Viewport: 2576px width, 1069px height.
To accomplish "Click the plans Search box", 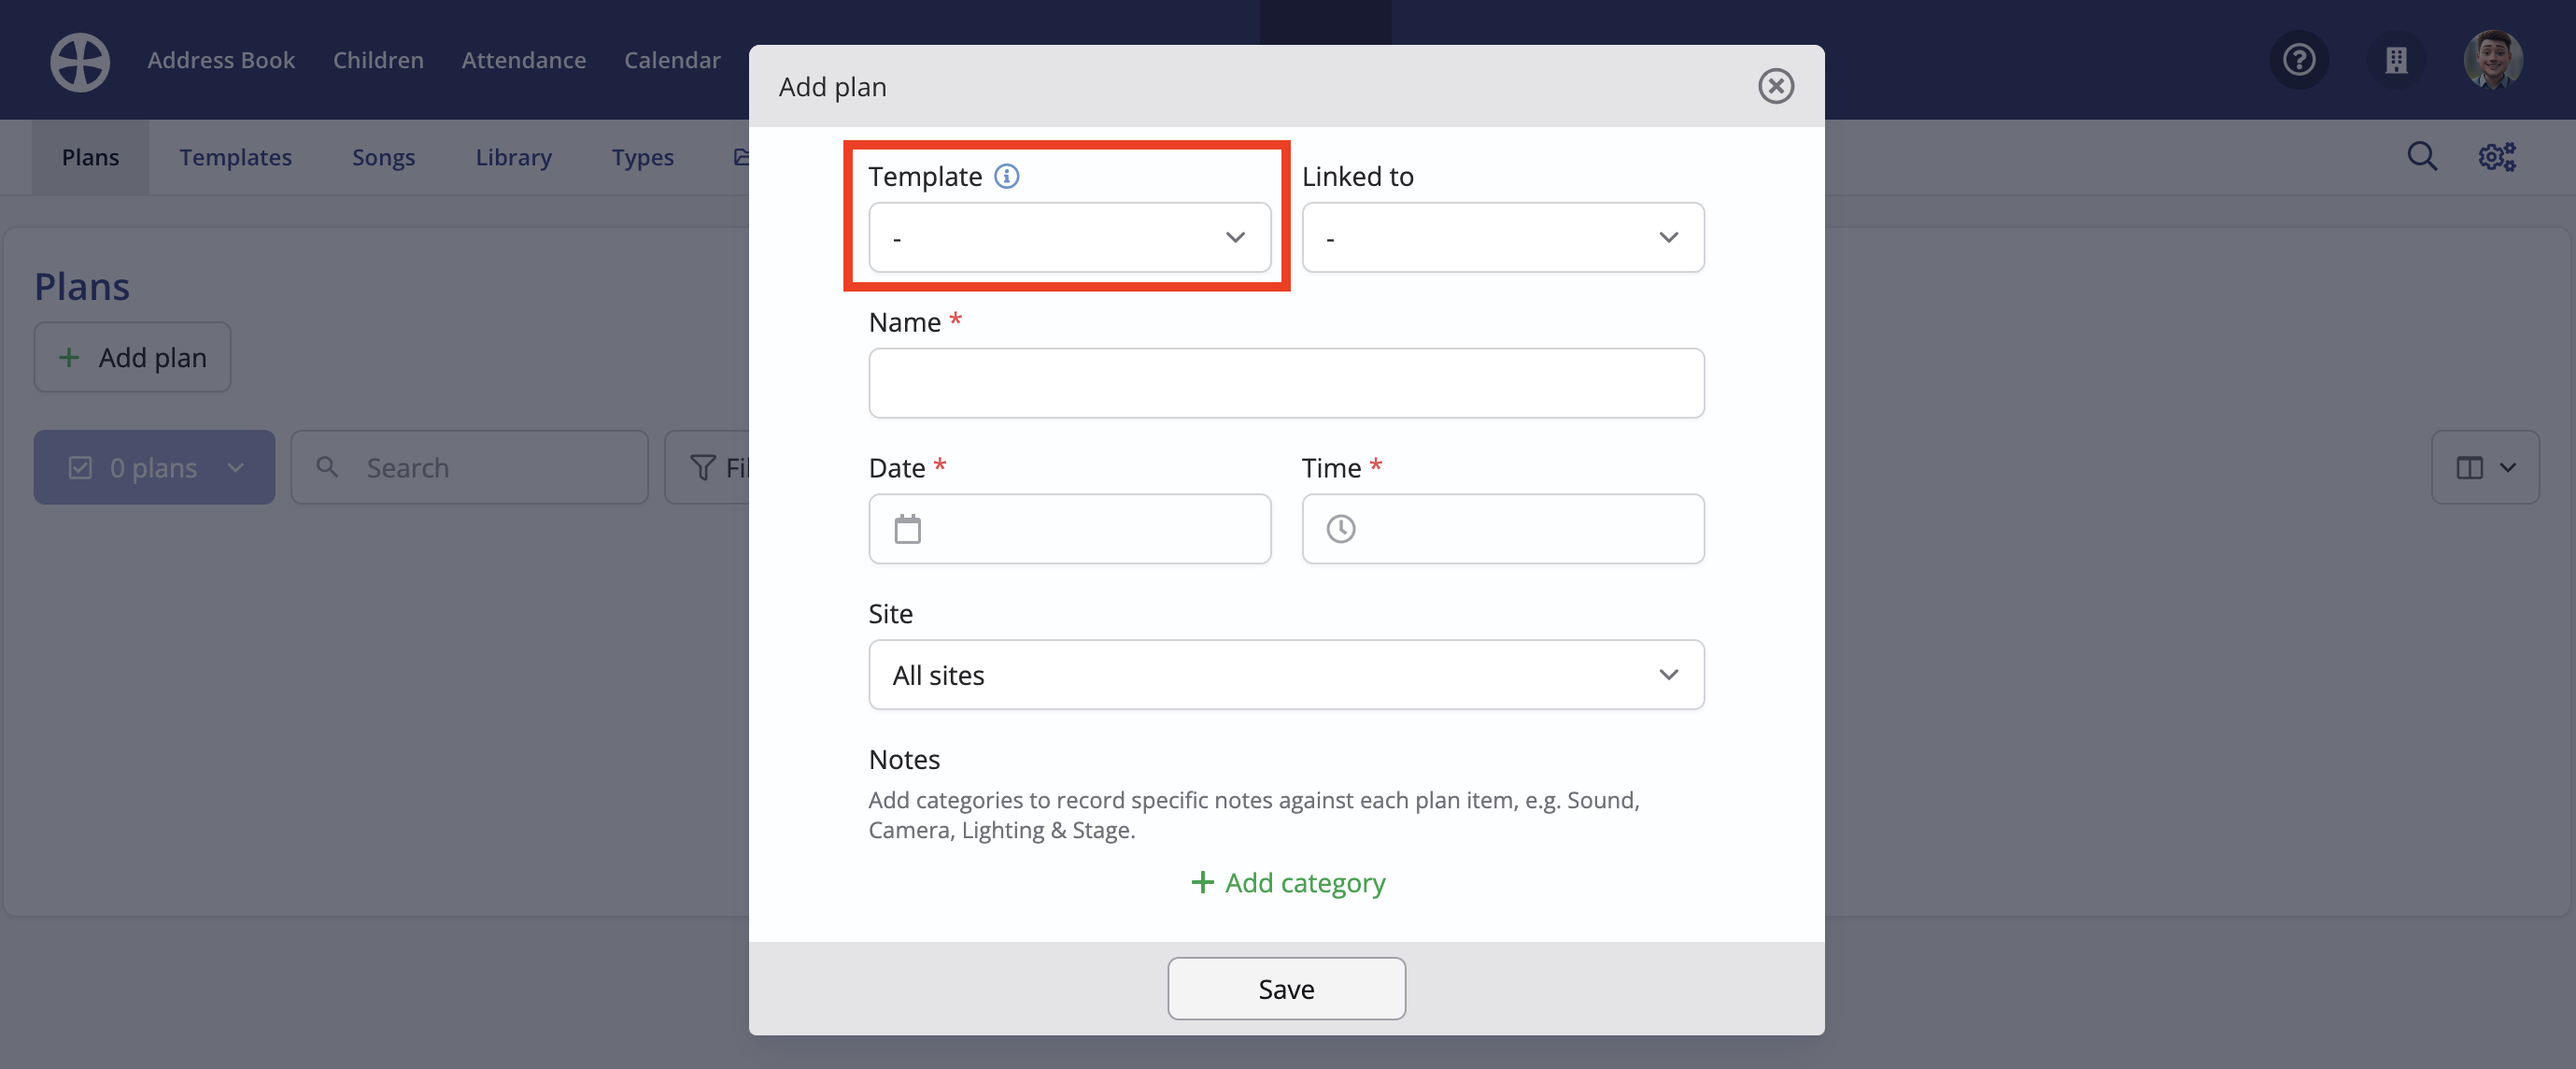I will click(x=469, y=467).
